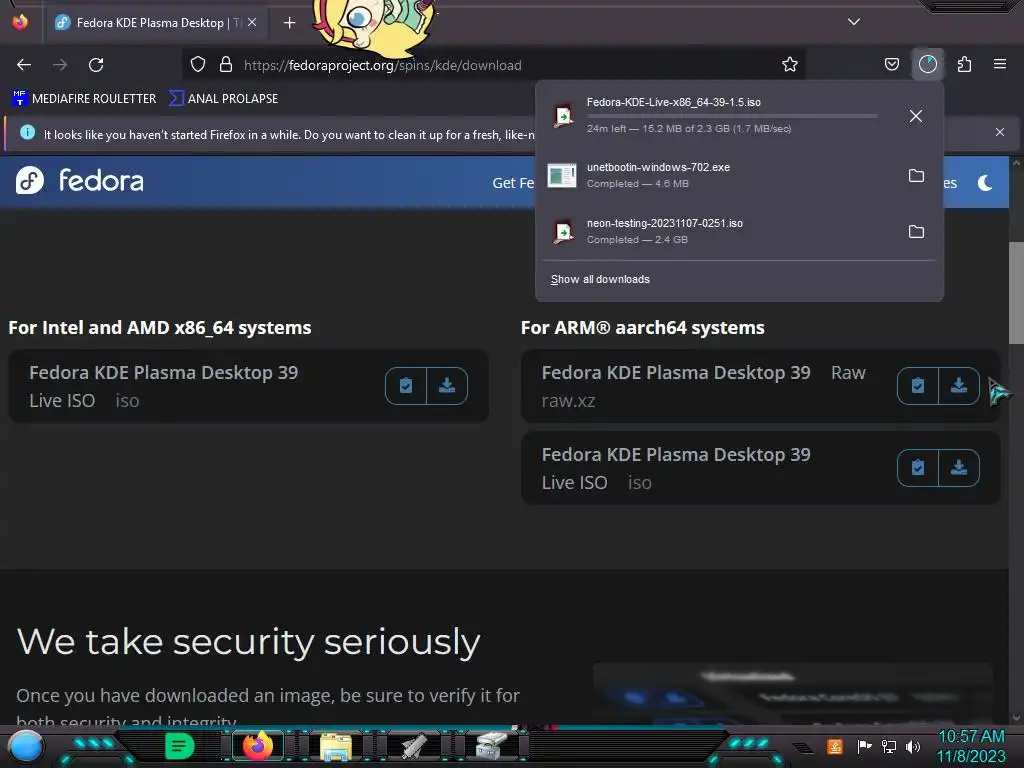Open the Action Center flag tray icon
Screen dimensions: 1024x768
coord(864,746)
